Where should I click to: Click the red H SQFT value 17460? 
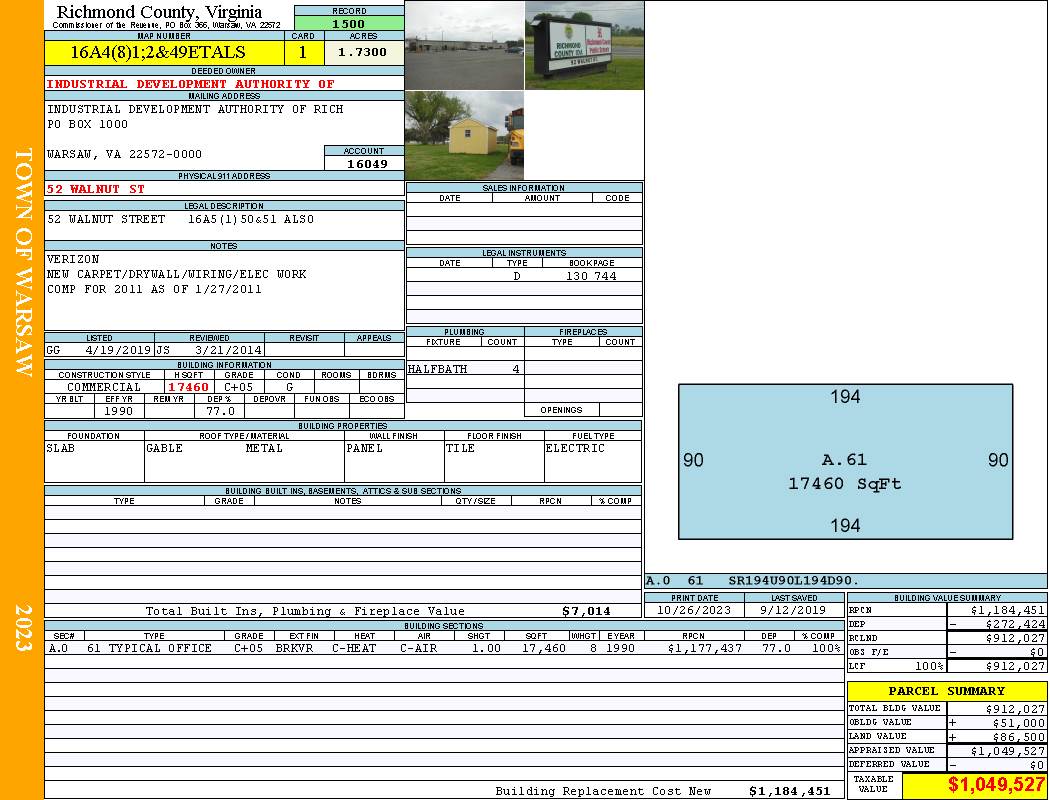click(188, 387)
